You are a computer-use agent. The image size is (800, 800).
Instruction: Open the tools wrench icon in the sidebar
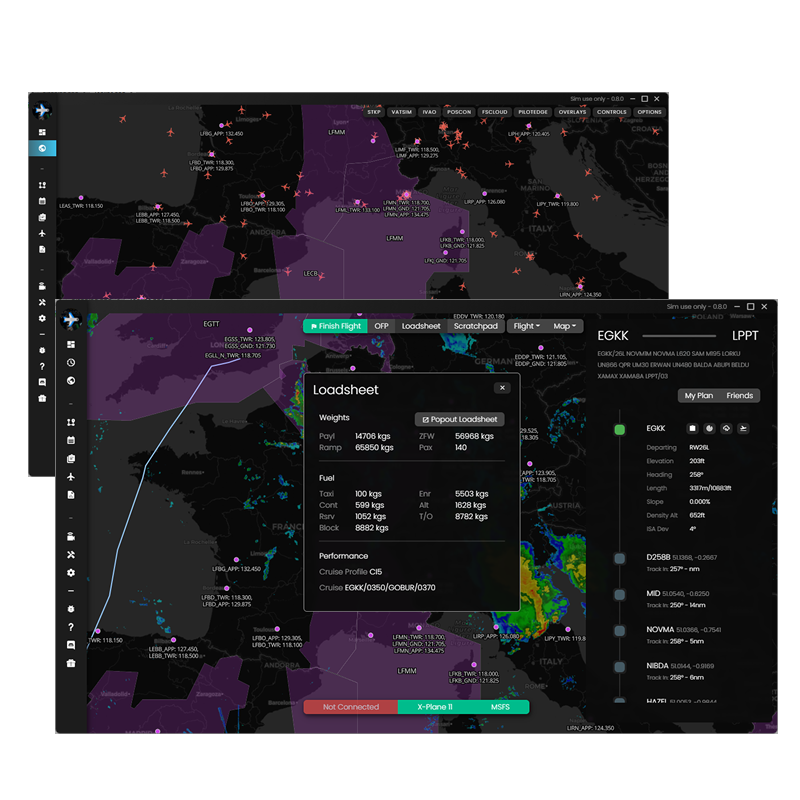pyautogui.click(x=70, y=554)
